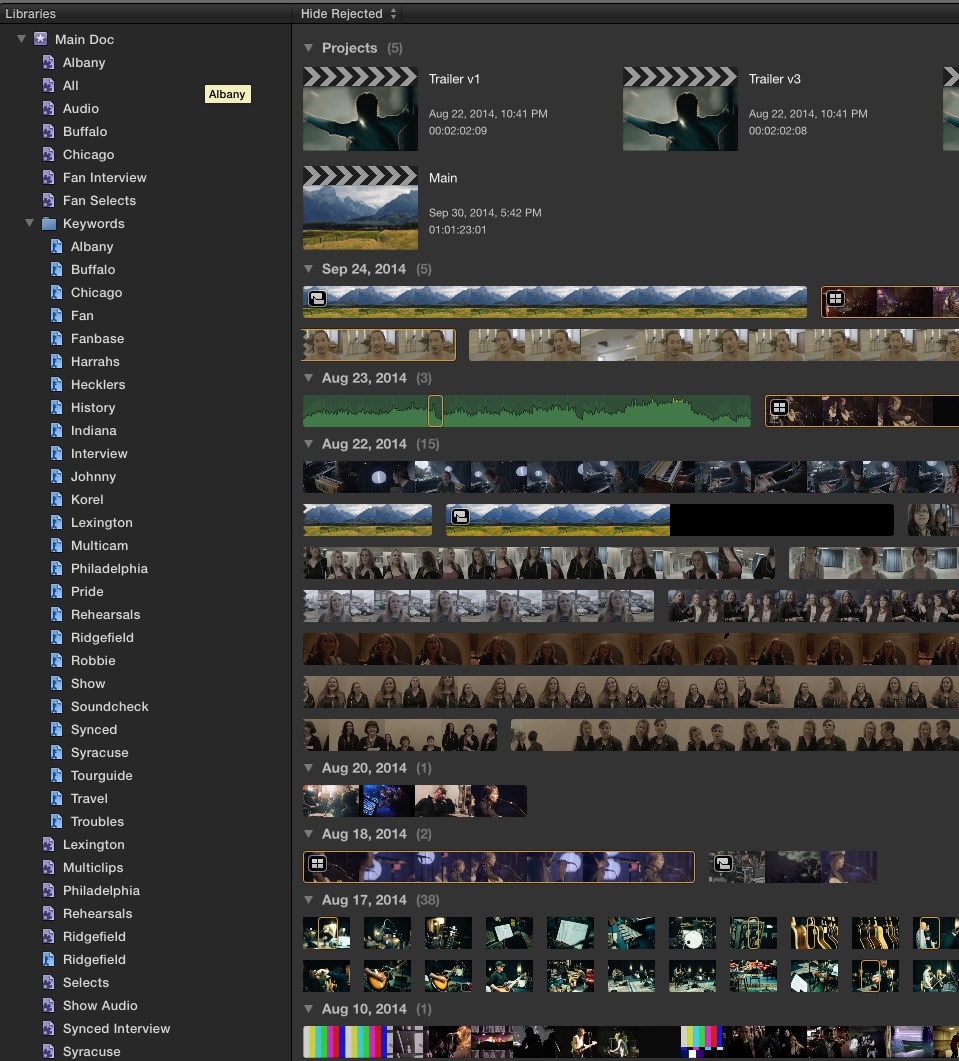Select the Show keyword collection
Image resolution: width=959 pixels, height=1061 pixels.
tap(88, 683)
